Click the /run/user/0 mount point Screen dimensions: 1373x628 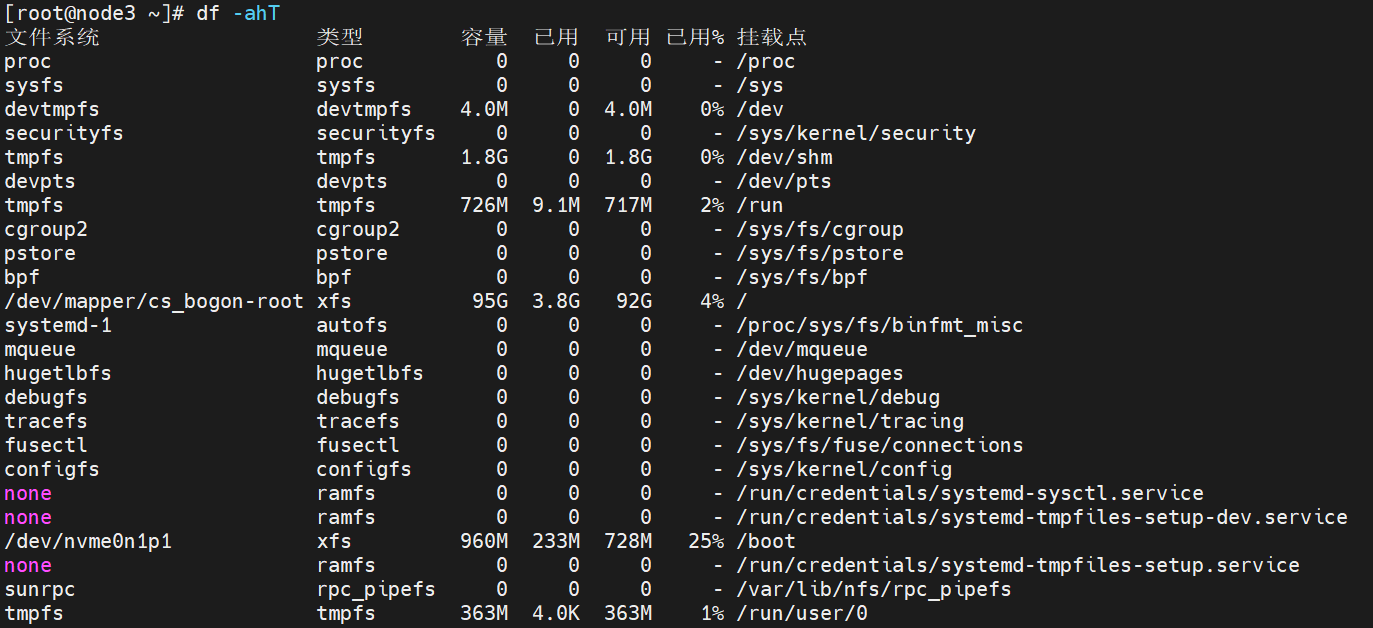(x=802, y=613)
